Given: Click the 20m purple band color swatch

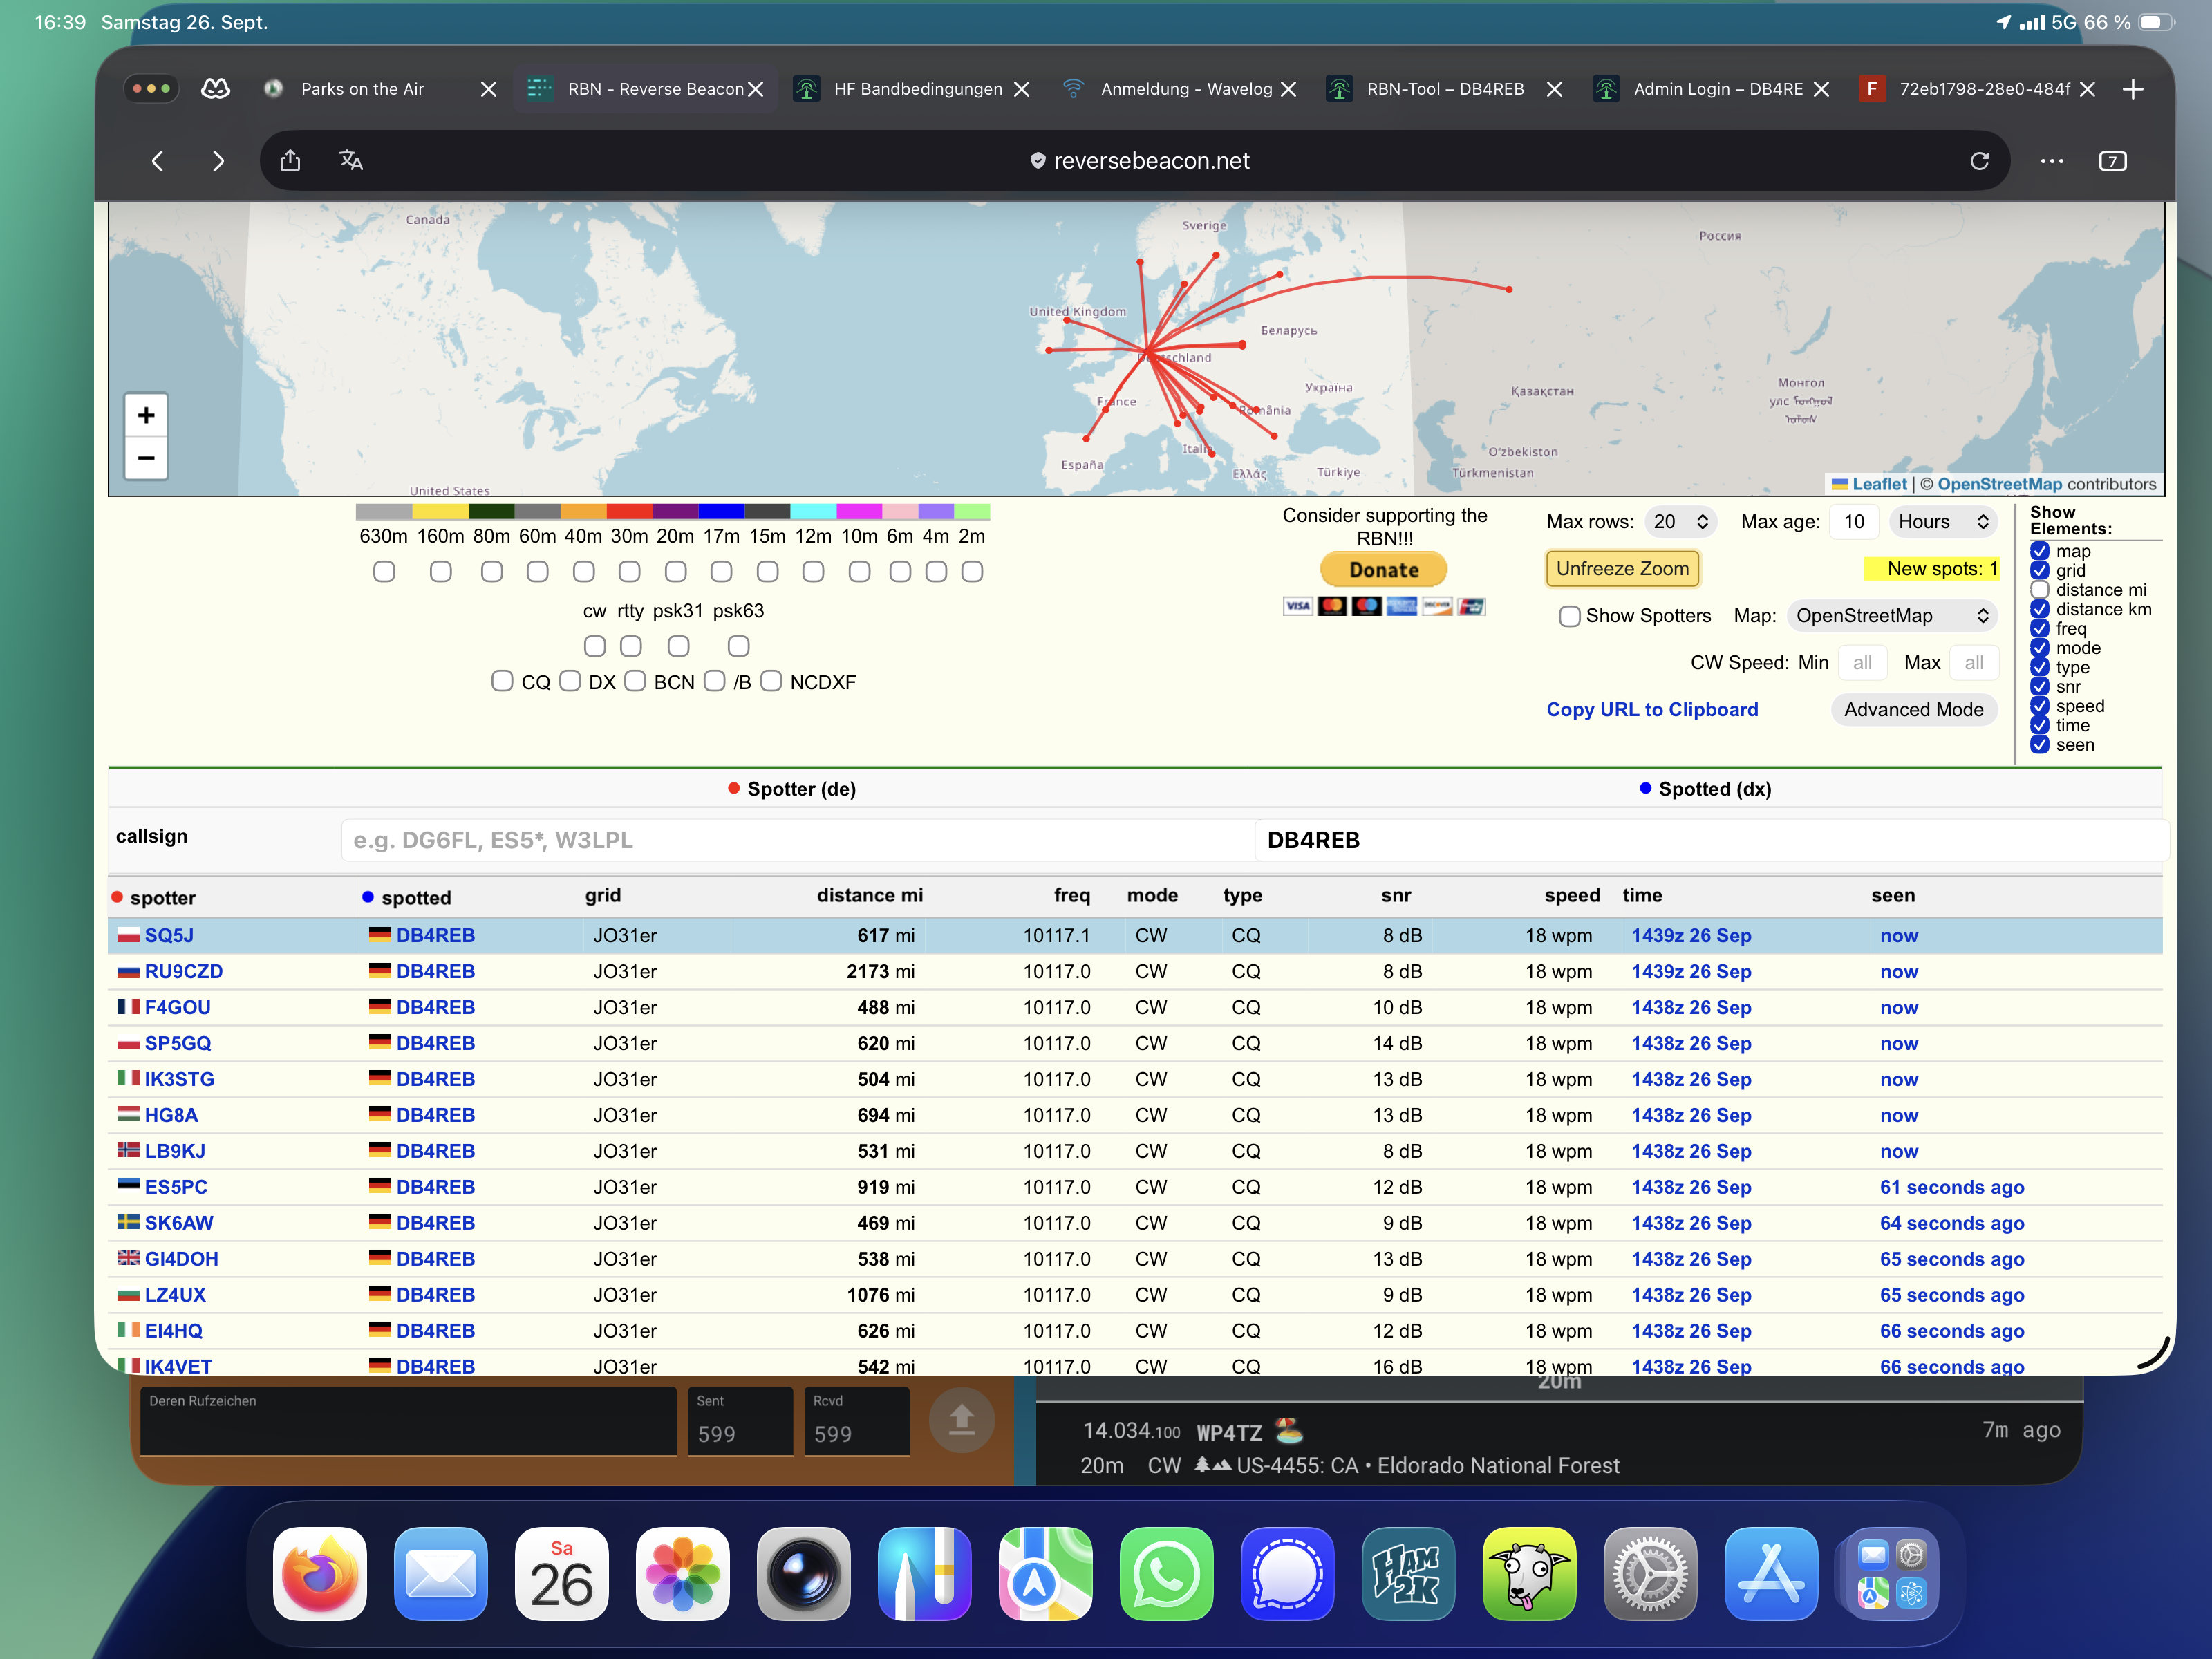Looking at the screenshot, I should click(x=676, y=511).
